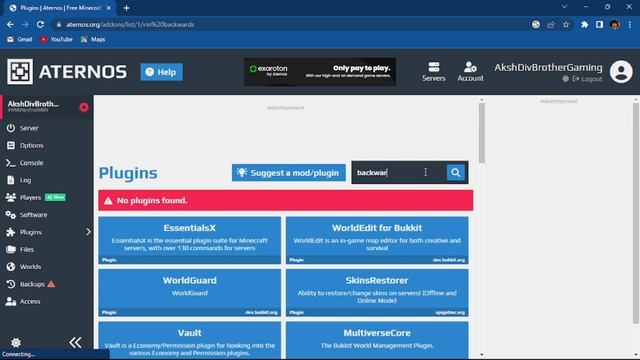Bookmark this page star icon
This screenshot has height=360, width=640.
(566, 24)
